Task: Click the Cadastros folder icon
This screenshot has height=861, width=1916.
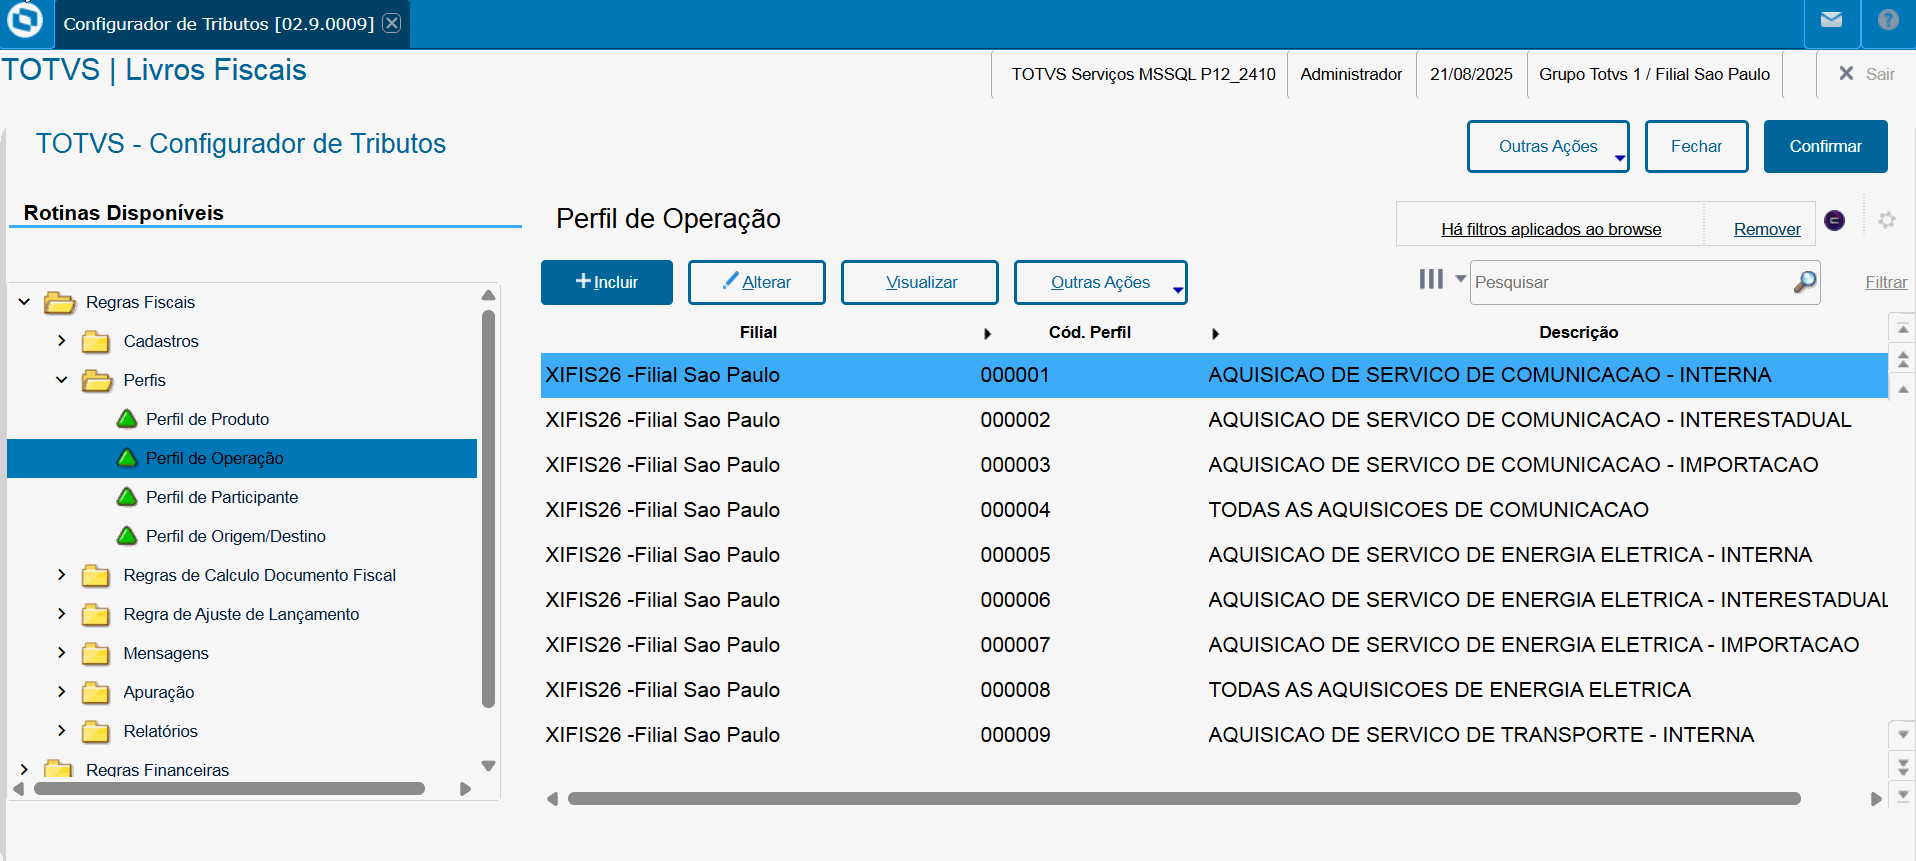Action: [96, 341]
